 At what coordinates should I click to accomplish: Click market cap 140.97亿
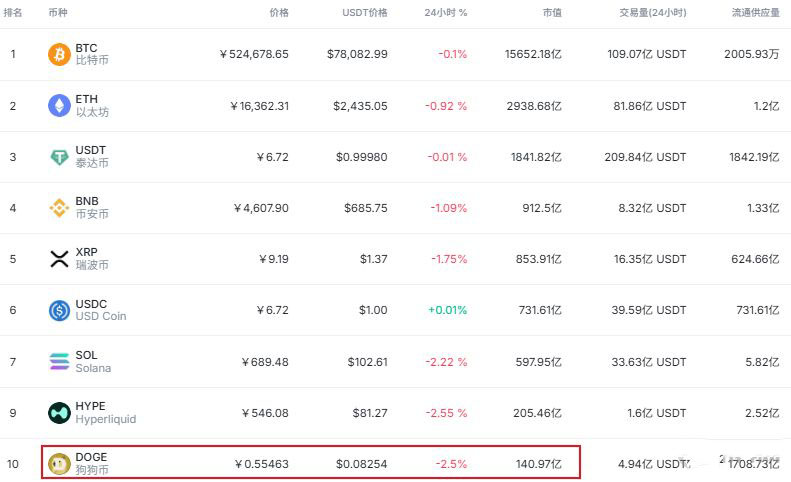tap(539, 464)
